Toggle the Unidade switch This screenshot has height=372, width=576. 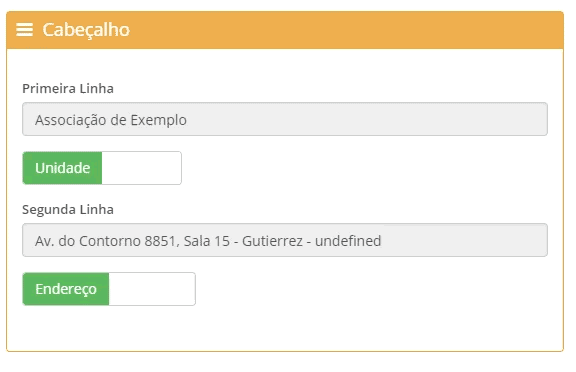pos(102,168)
